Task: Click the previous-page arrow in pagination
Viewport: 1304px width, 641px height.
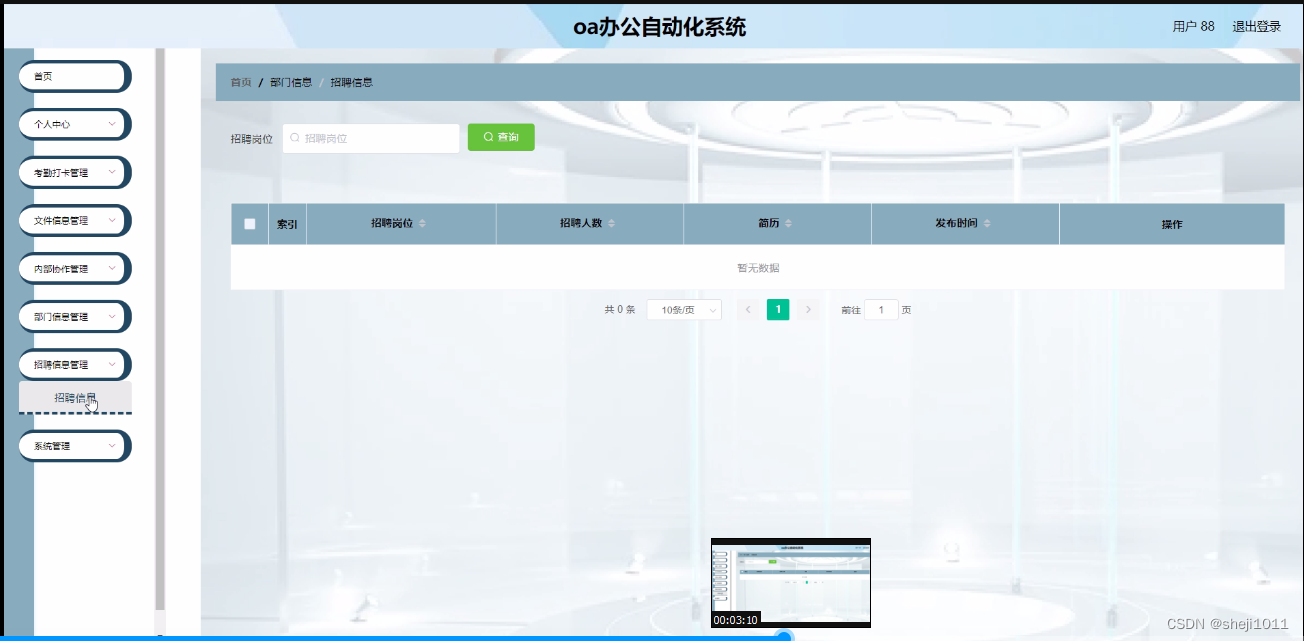Action: tap(748, 309)
